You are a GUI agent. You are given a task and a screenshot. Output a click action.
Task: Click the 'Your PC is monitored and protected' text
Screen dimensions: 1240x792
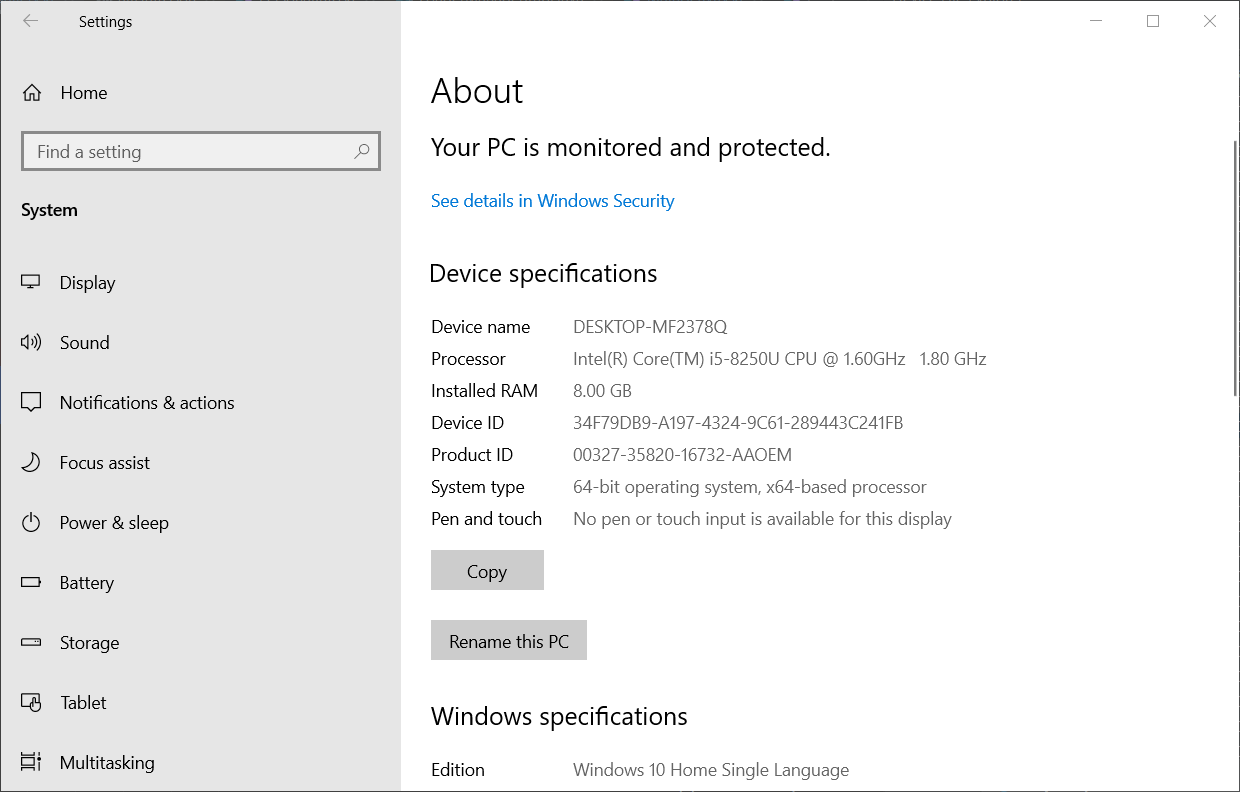[631, 148]
